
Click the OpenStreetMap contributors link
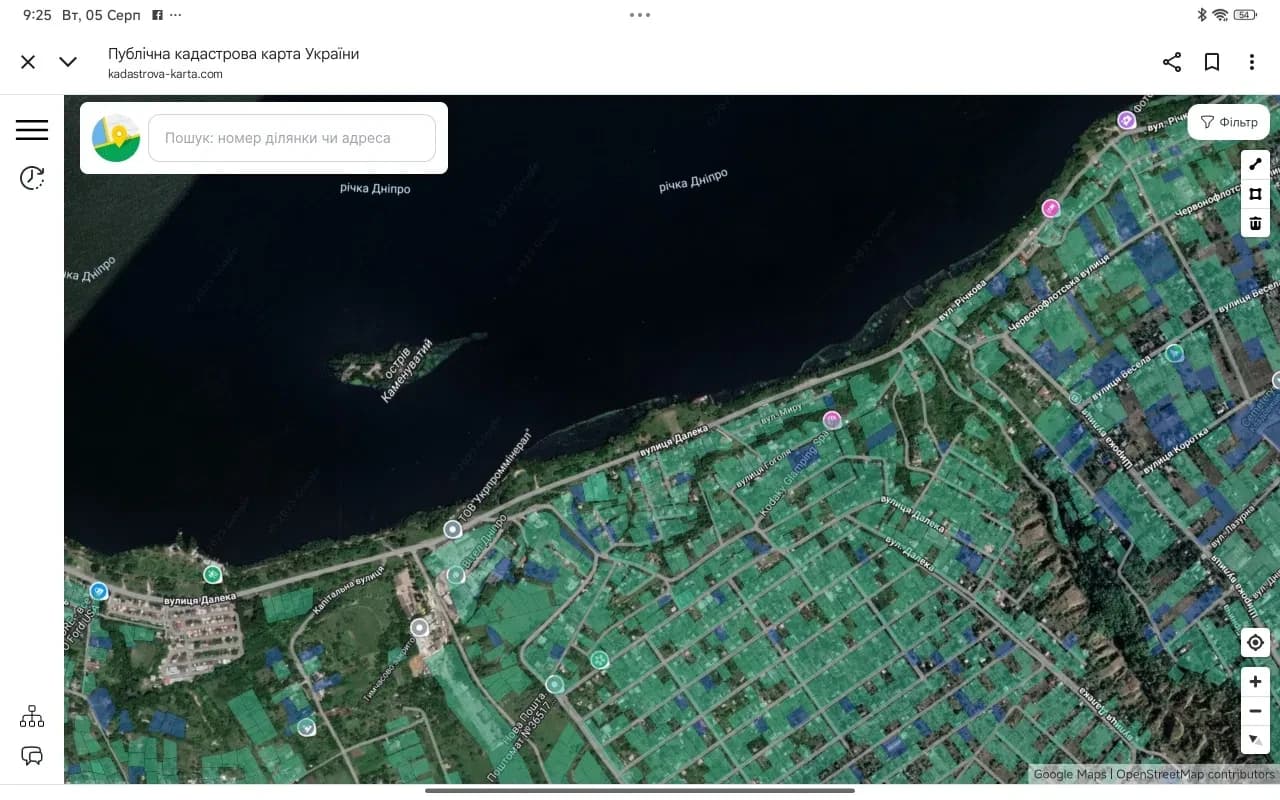(1195, 774)
